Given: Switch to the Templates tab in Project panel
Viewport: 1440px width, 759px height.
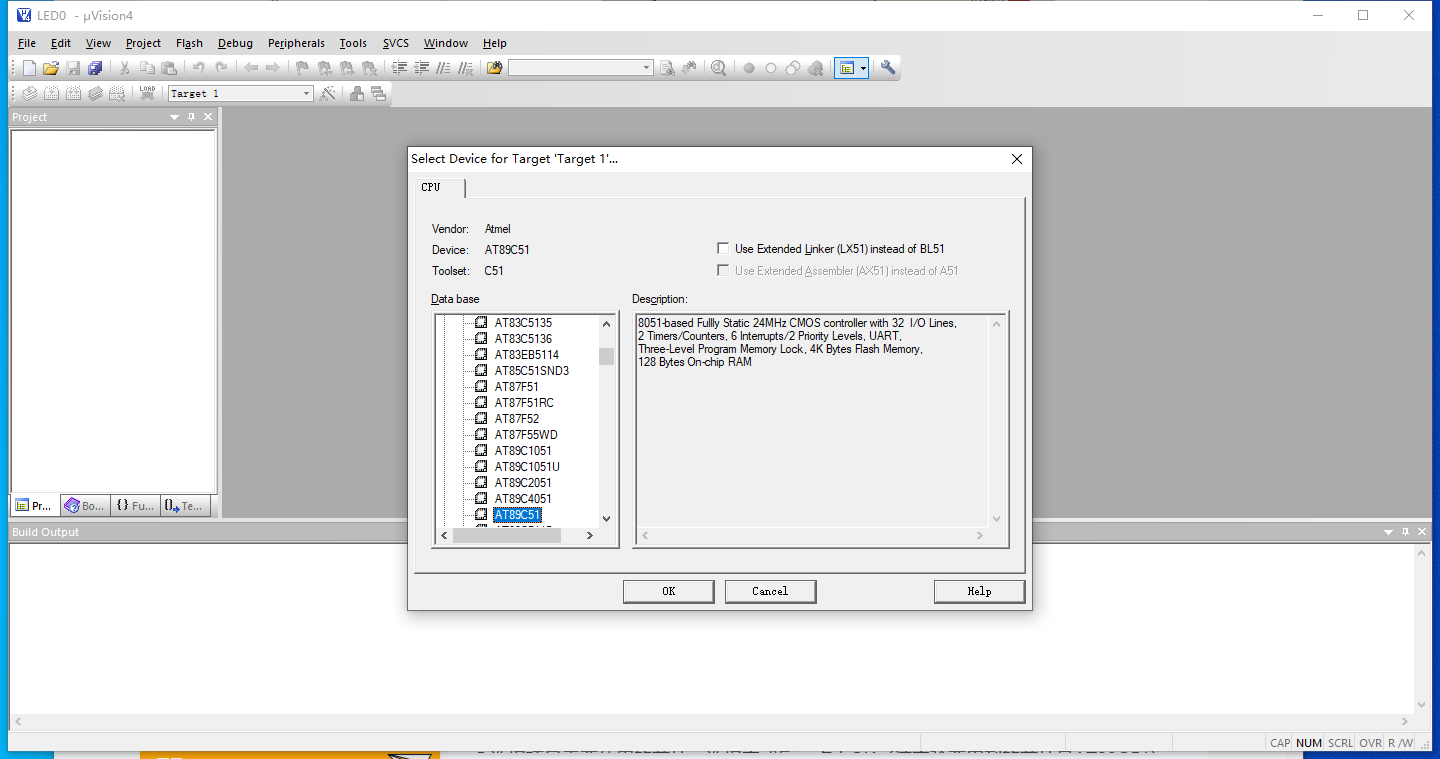Looking at the screenshot, I should point(184,506).
